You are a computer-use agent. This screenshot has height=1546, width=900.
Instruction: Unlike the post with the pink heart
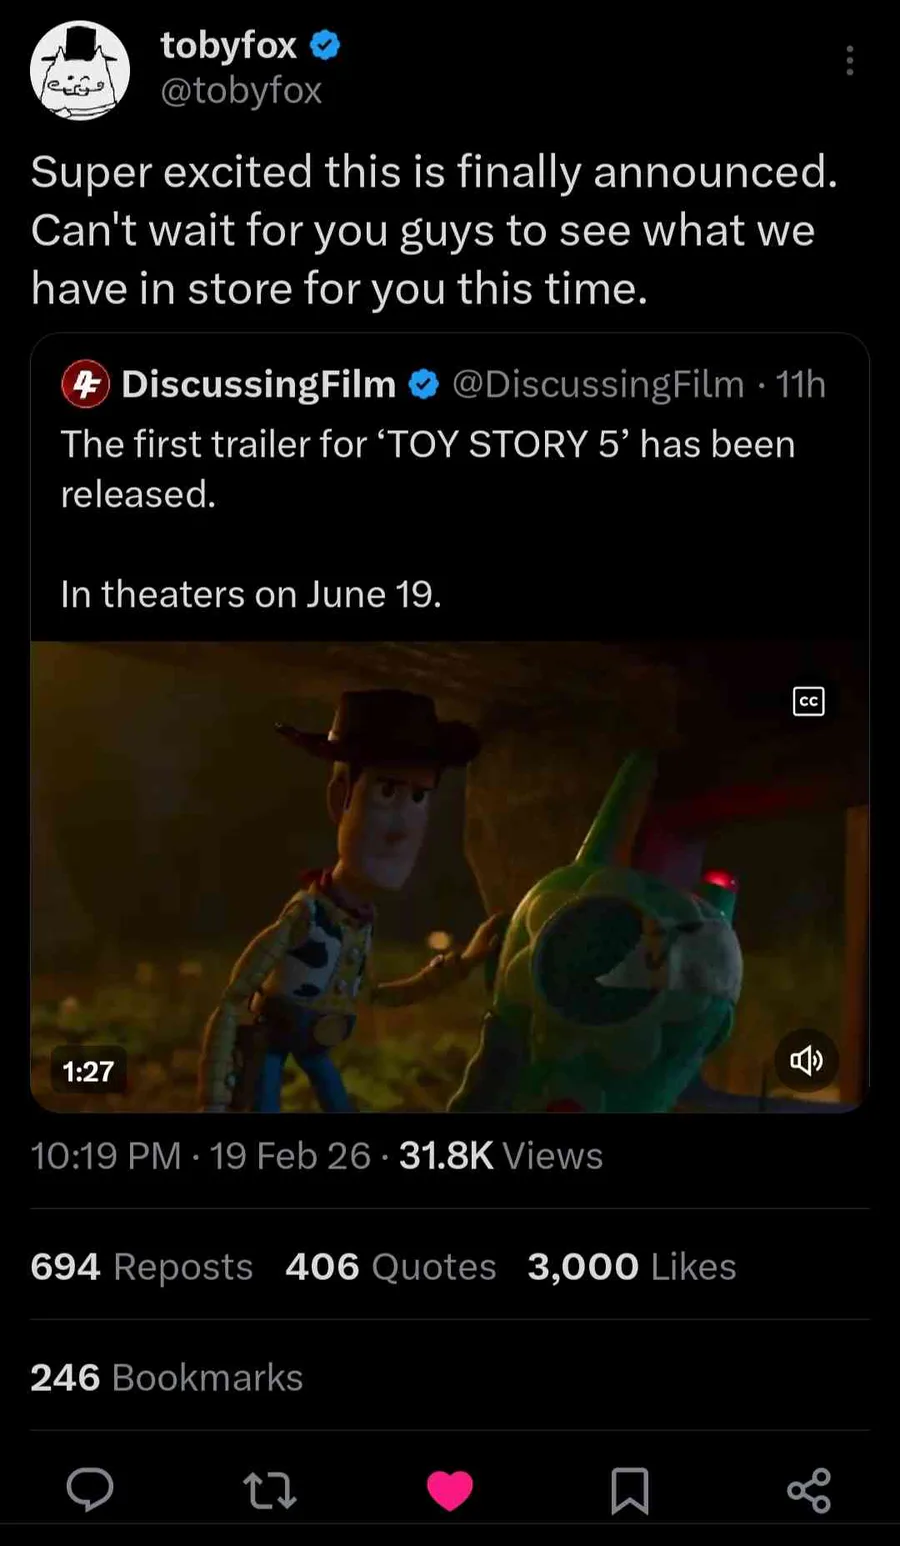[450, 1490]
